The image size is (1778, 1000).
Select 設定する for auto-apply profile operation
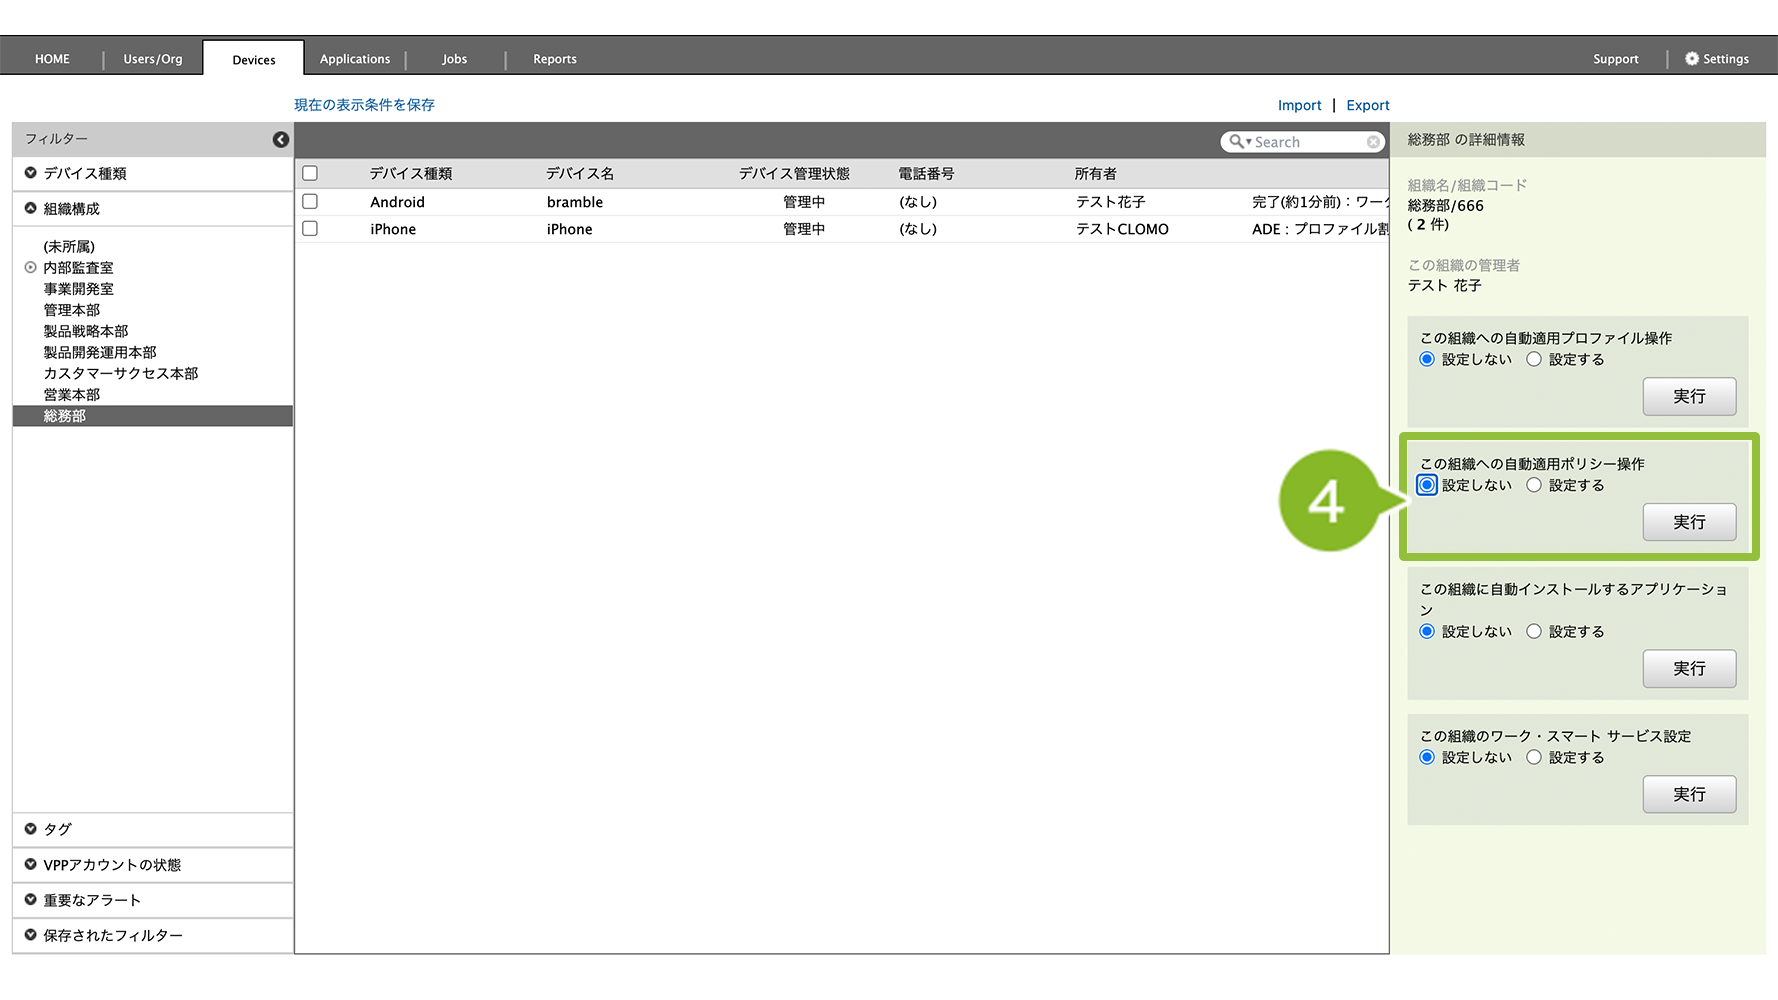[1534, 359]
